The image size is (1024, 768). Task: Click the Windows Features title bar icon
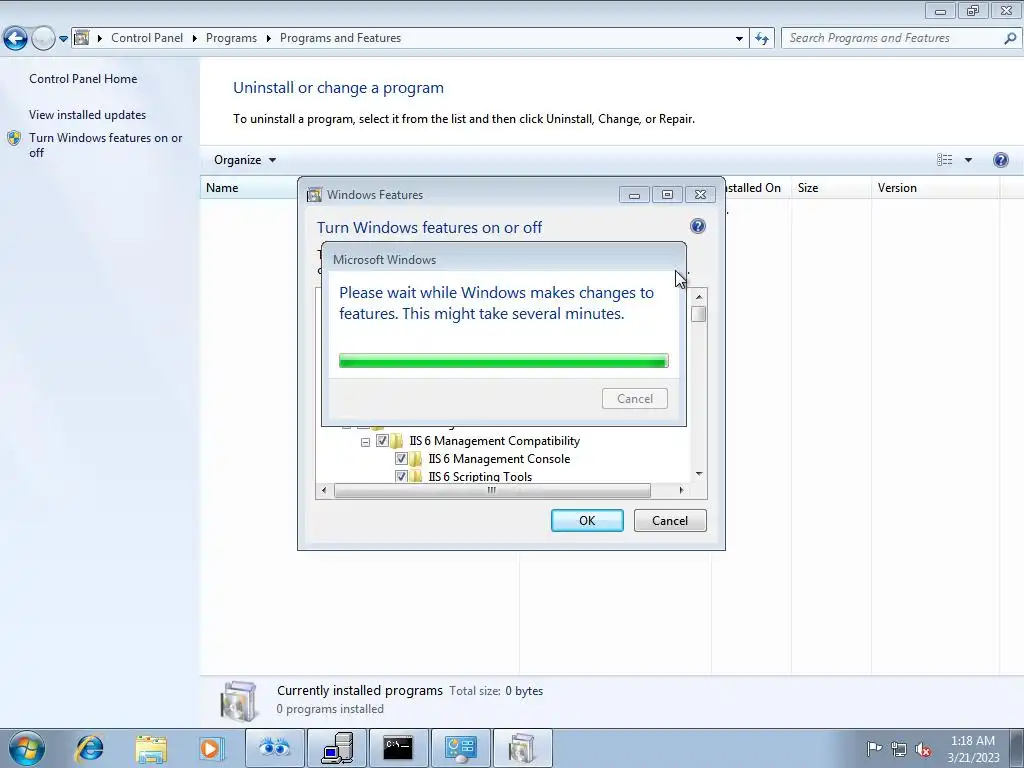pyautogui.click(x=314, y=195)
